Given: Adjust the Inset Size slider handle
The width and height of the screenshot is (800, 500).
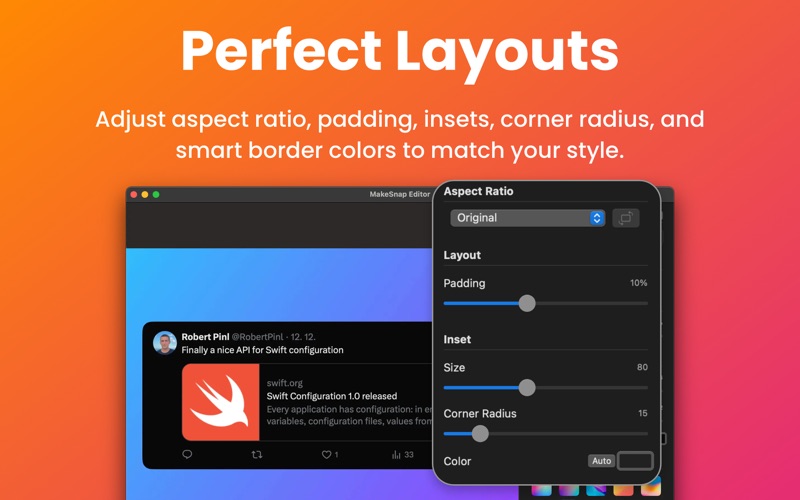Looking at the screenshot, I should (x=527, y=387).
